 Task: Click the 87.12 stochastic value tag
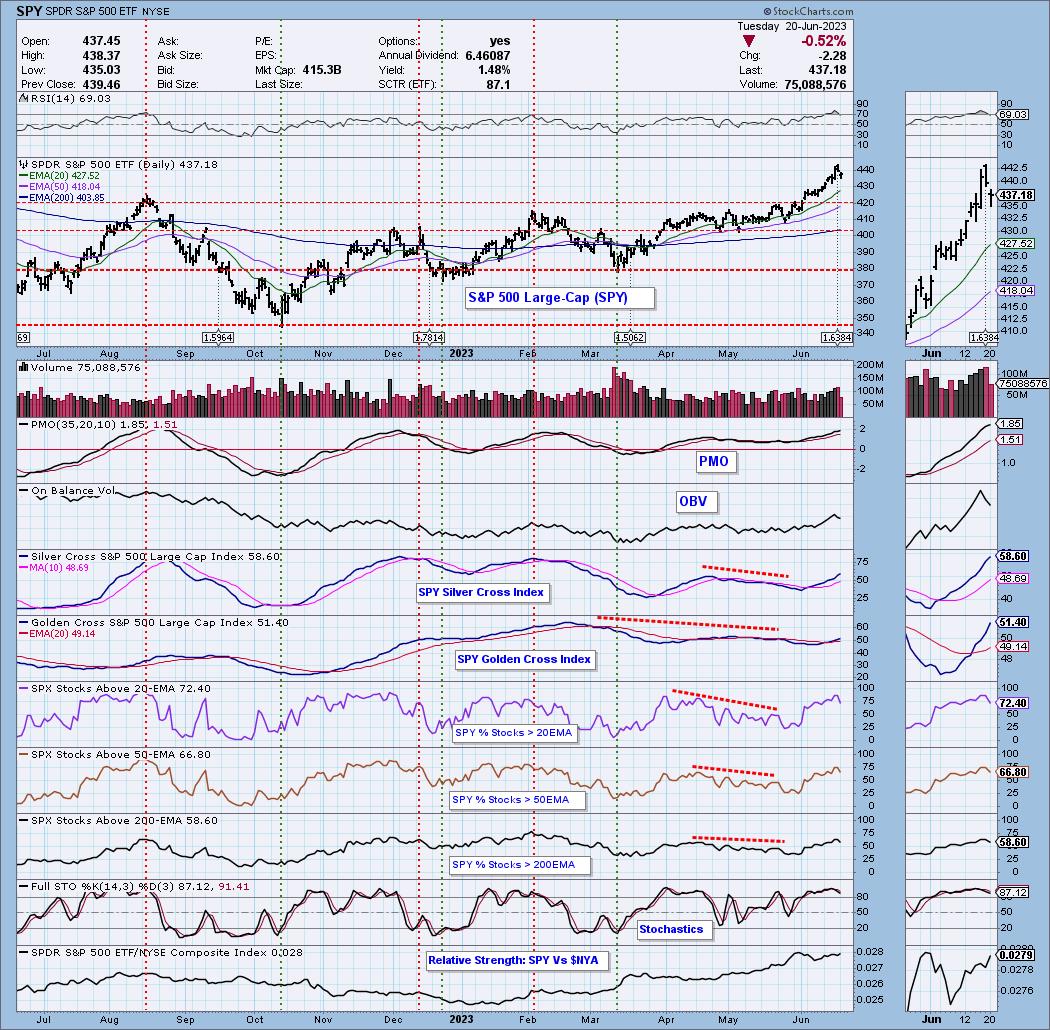pos(1012,893)
